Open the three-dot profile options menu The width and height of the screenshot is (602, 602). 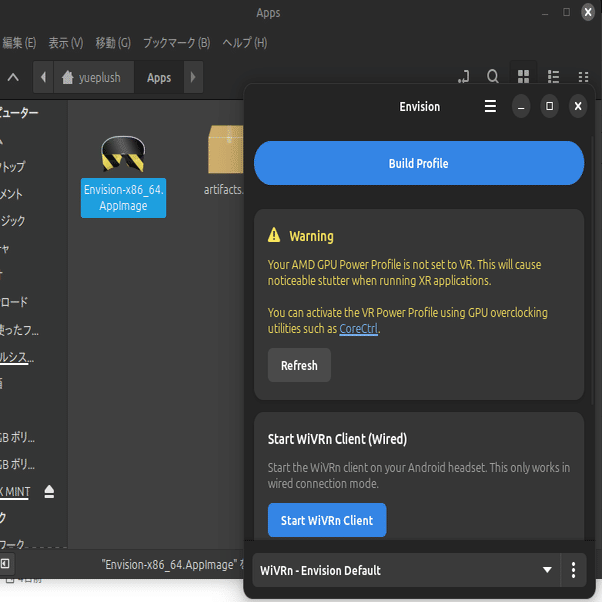point(573,570)
